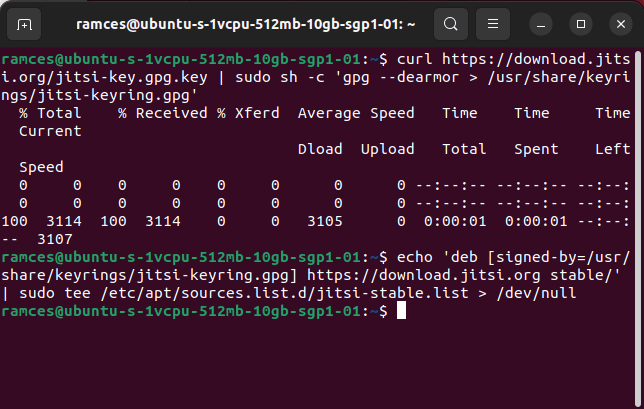Click the 'Xferd' column header
Viewport: 644px width, 409px height.
257,113
